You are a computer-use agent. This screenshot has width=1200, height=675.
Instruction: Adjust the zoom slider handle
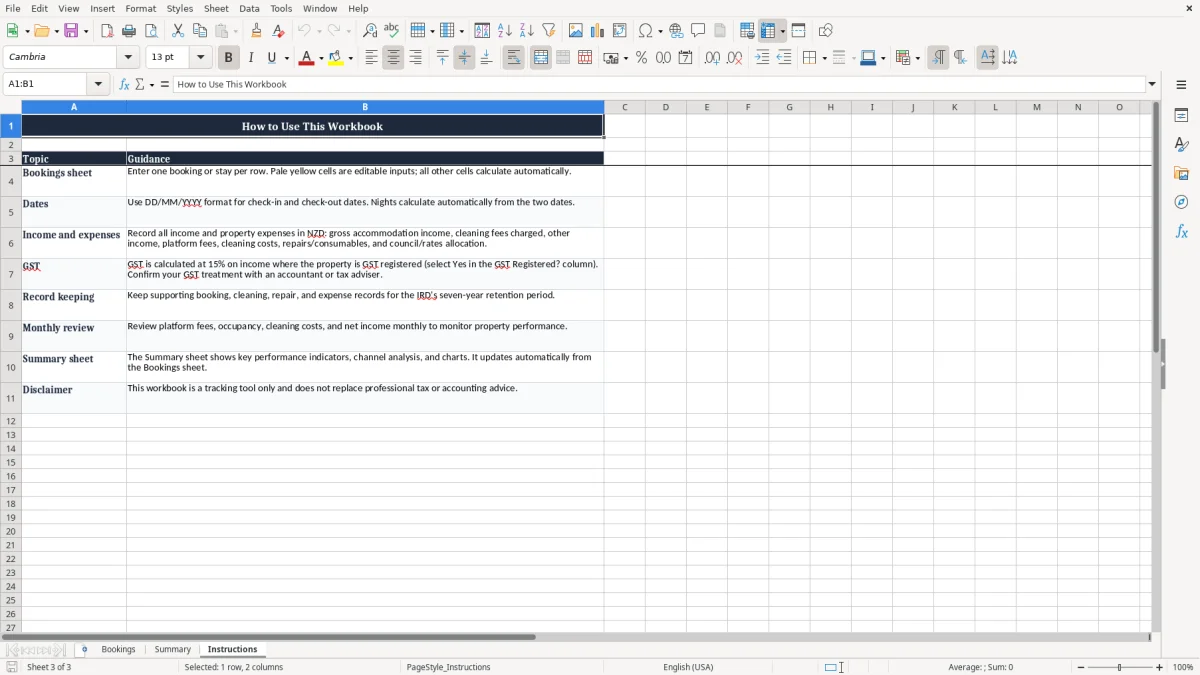click(x=1120, y=667)
